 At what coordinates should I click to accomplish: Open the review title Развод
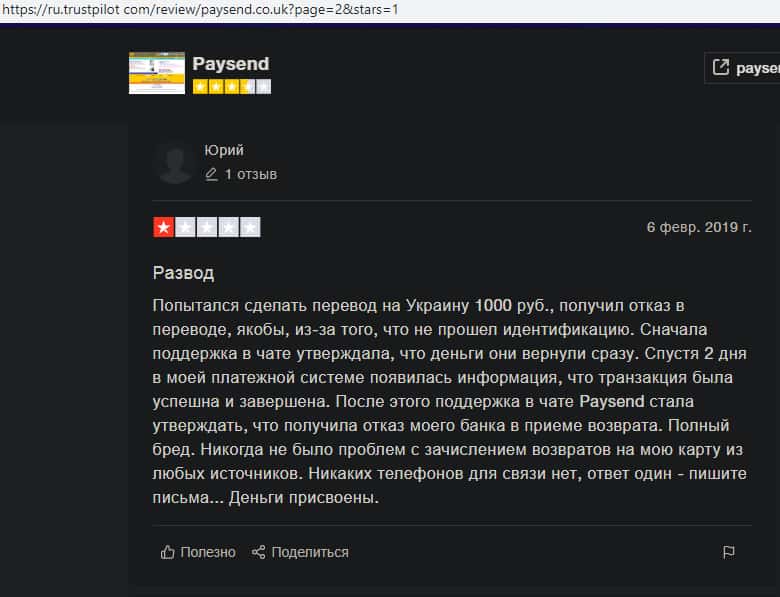[184, 273]
